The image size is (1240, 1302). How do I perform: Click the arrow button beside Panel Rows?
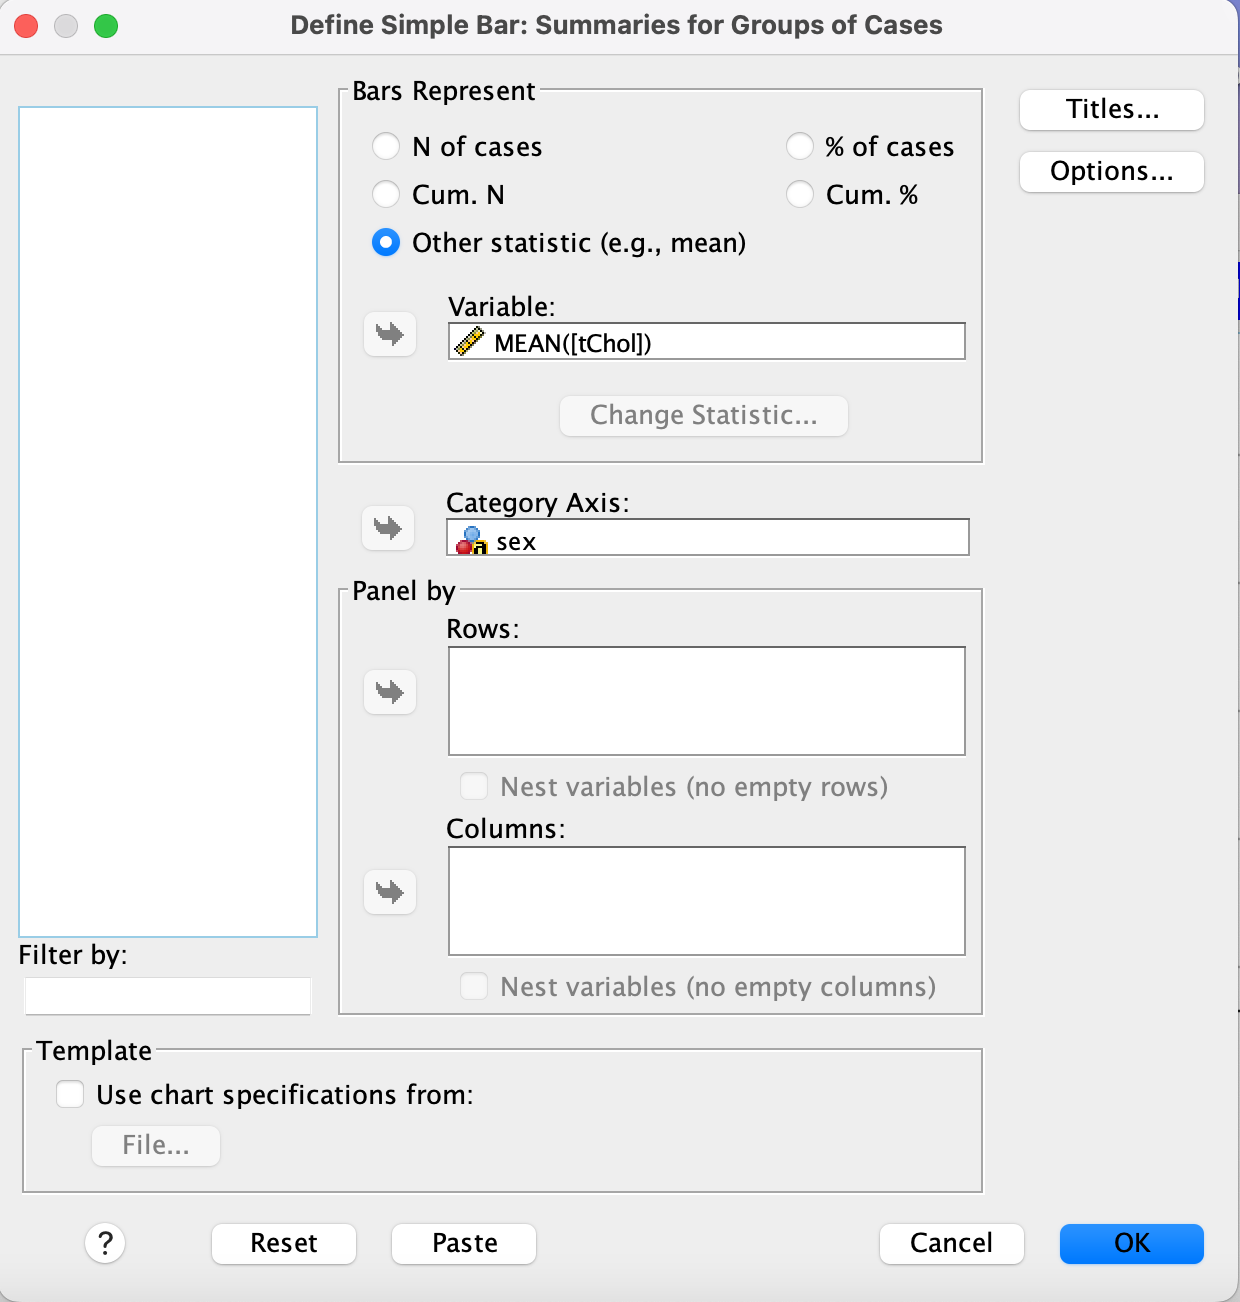point(390,692)
